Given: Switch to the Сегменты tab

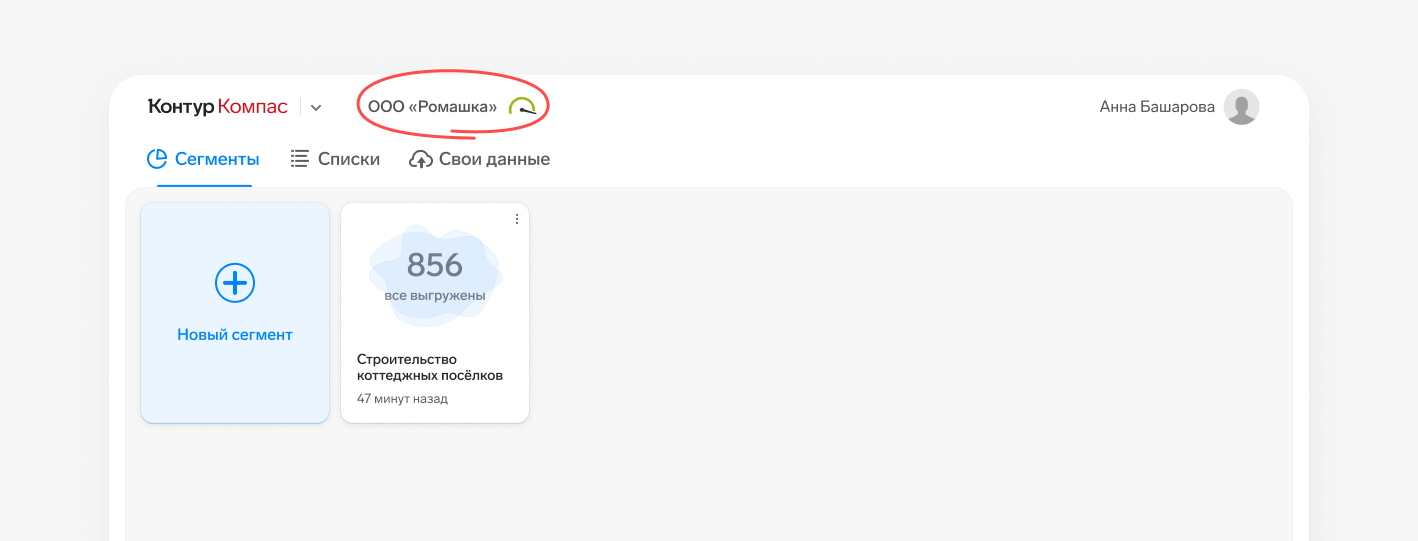Looking at the screenshot, I should click(204, 159).
